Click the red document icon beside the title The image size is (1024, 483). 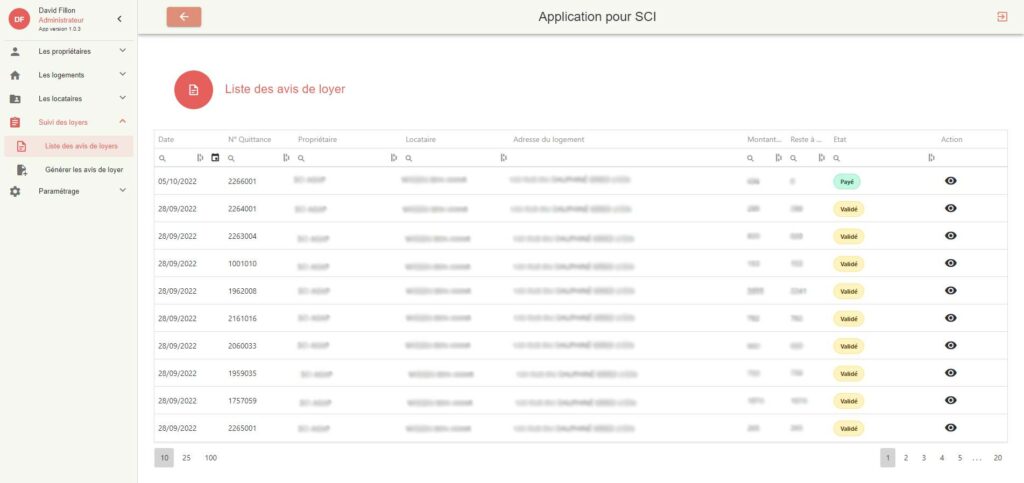point(194,90)
